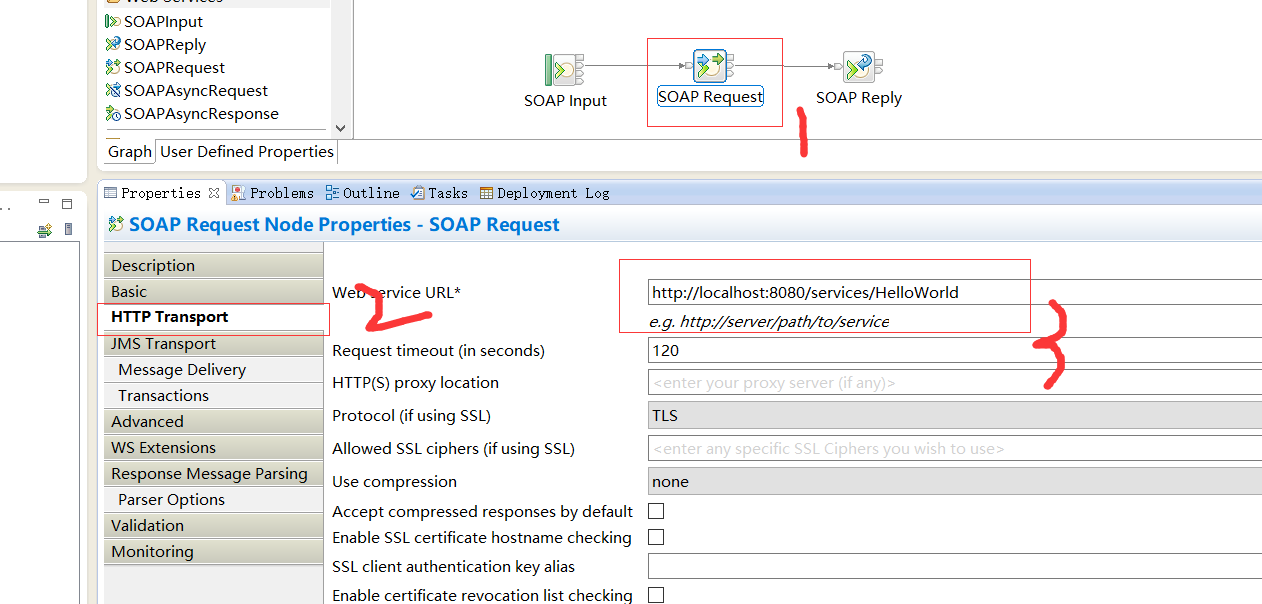Open the WS Extensions section
Screen dimensions: 1262x604
click(213, 447)
